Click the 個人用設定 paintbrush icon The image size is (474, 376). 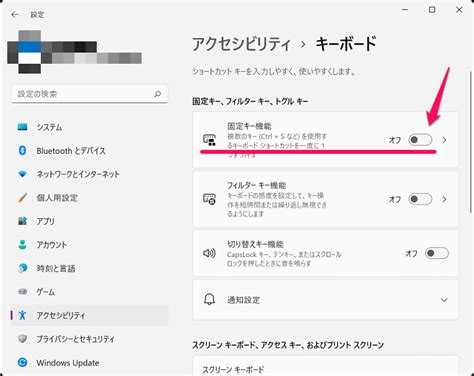(x=22, y=198)
